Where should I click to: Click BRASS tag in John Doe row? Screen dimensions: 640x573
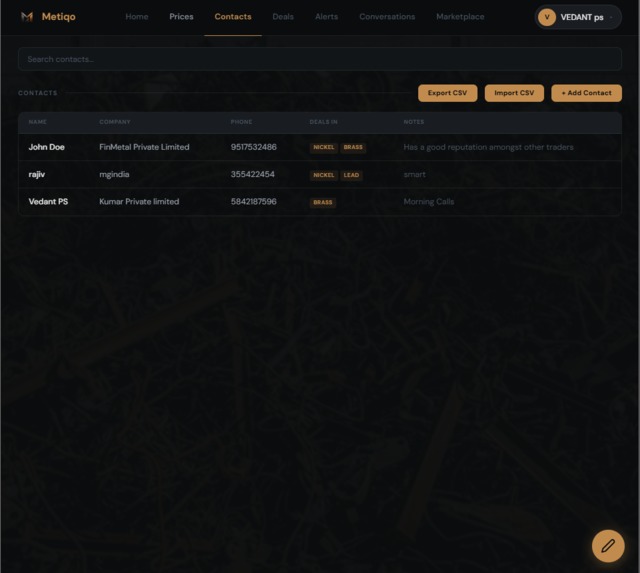tap(353, 147)
